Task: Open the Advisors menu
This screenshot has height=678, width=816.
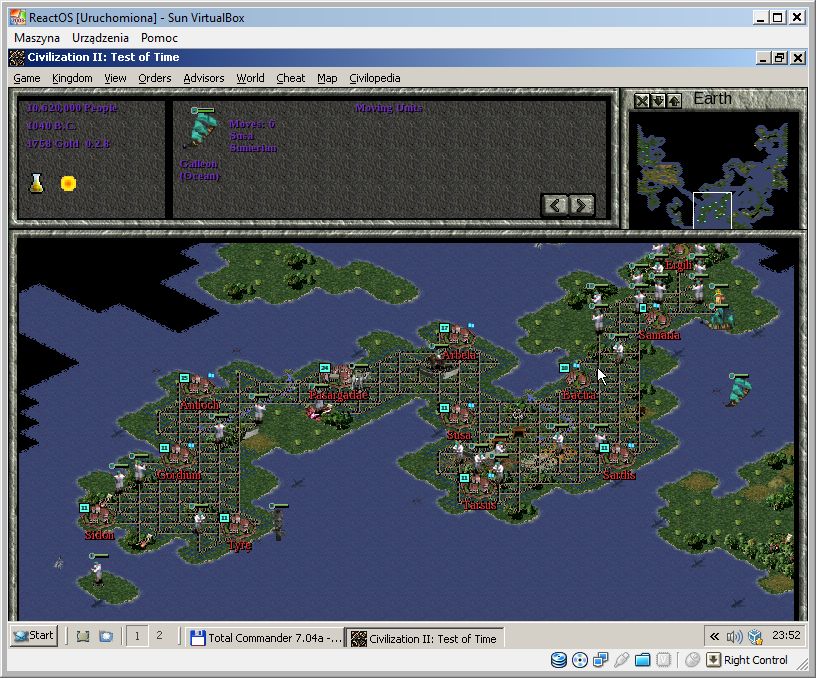Action: [204, 78]
